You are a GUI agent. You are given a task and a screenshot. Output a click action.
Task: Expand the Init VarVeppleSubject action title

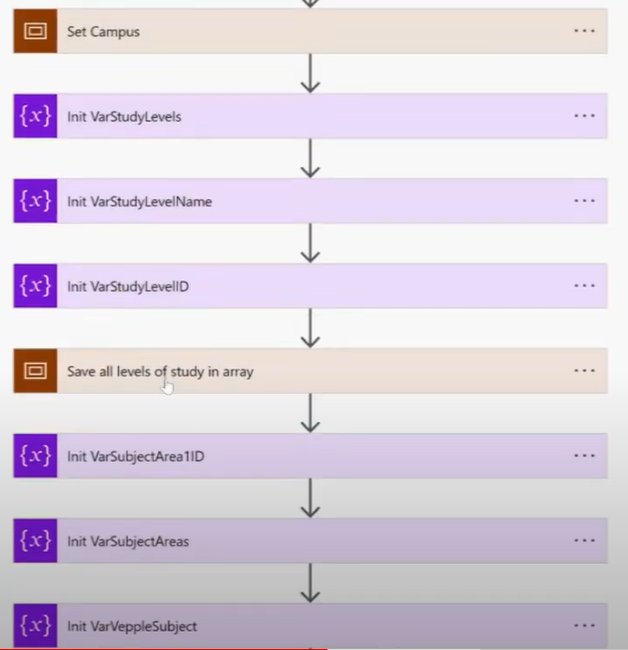click(132, 626)
